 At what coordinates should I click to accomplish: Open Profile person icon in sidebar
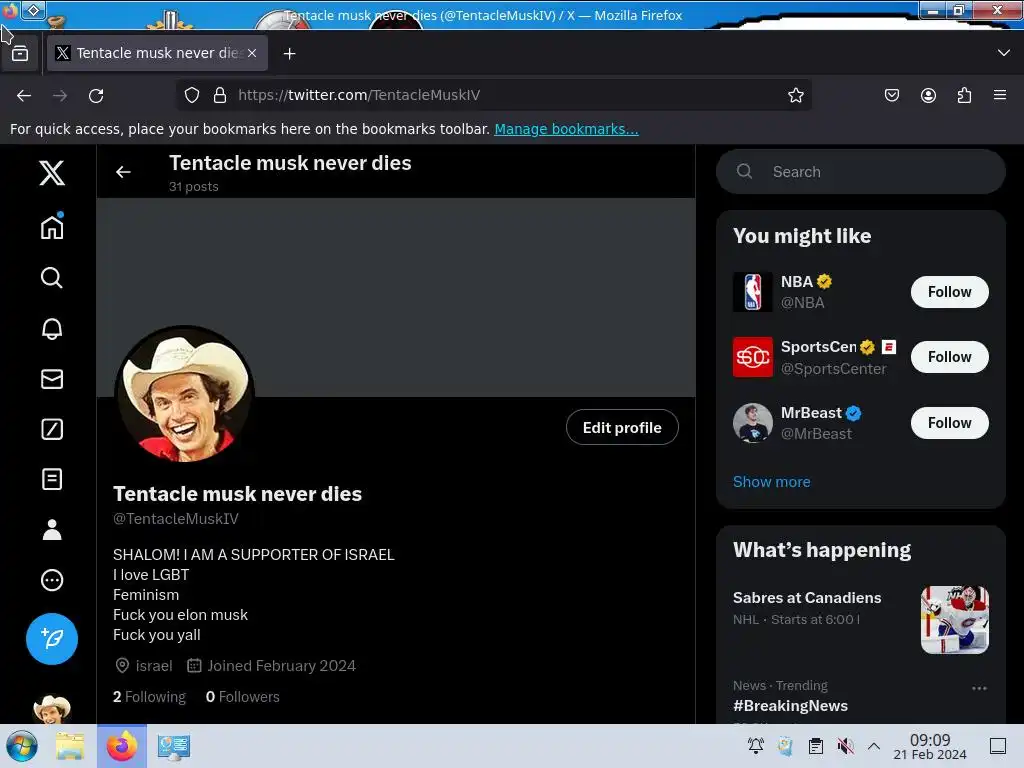pyautogui.click(x=52, y=530)
